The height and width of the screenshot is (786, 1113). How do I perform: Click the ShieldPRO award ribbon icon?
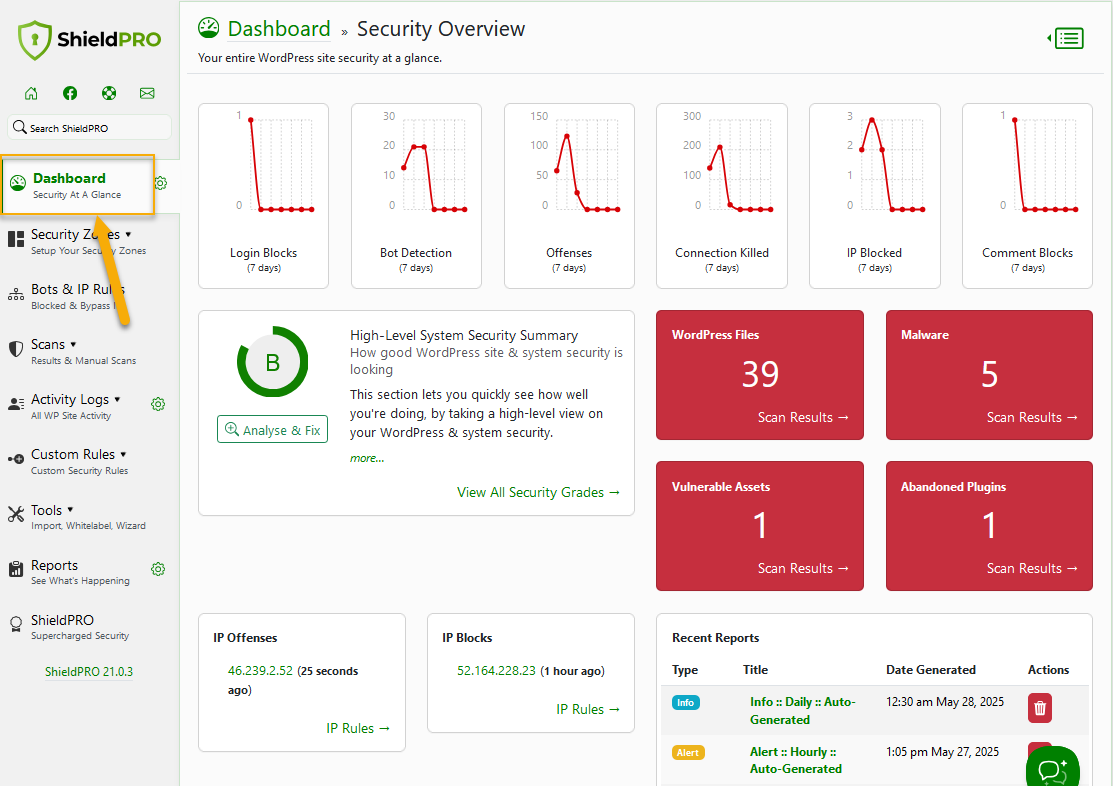(x=16, y=624)
